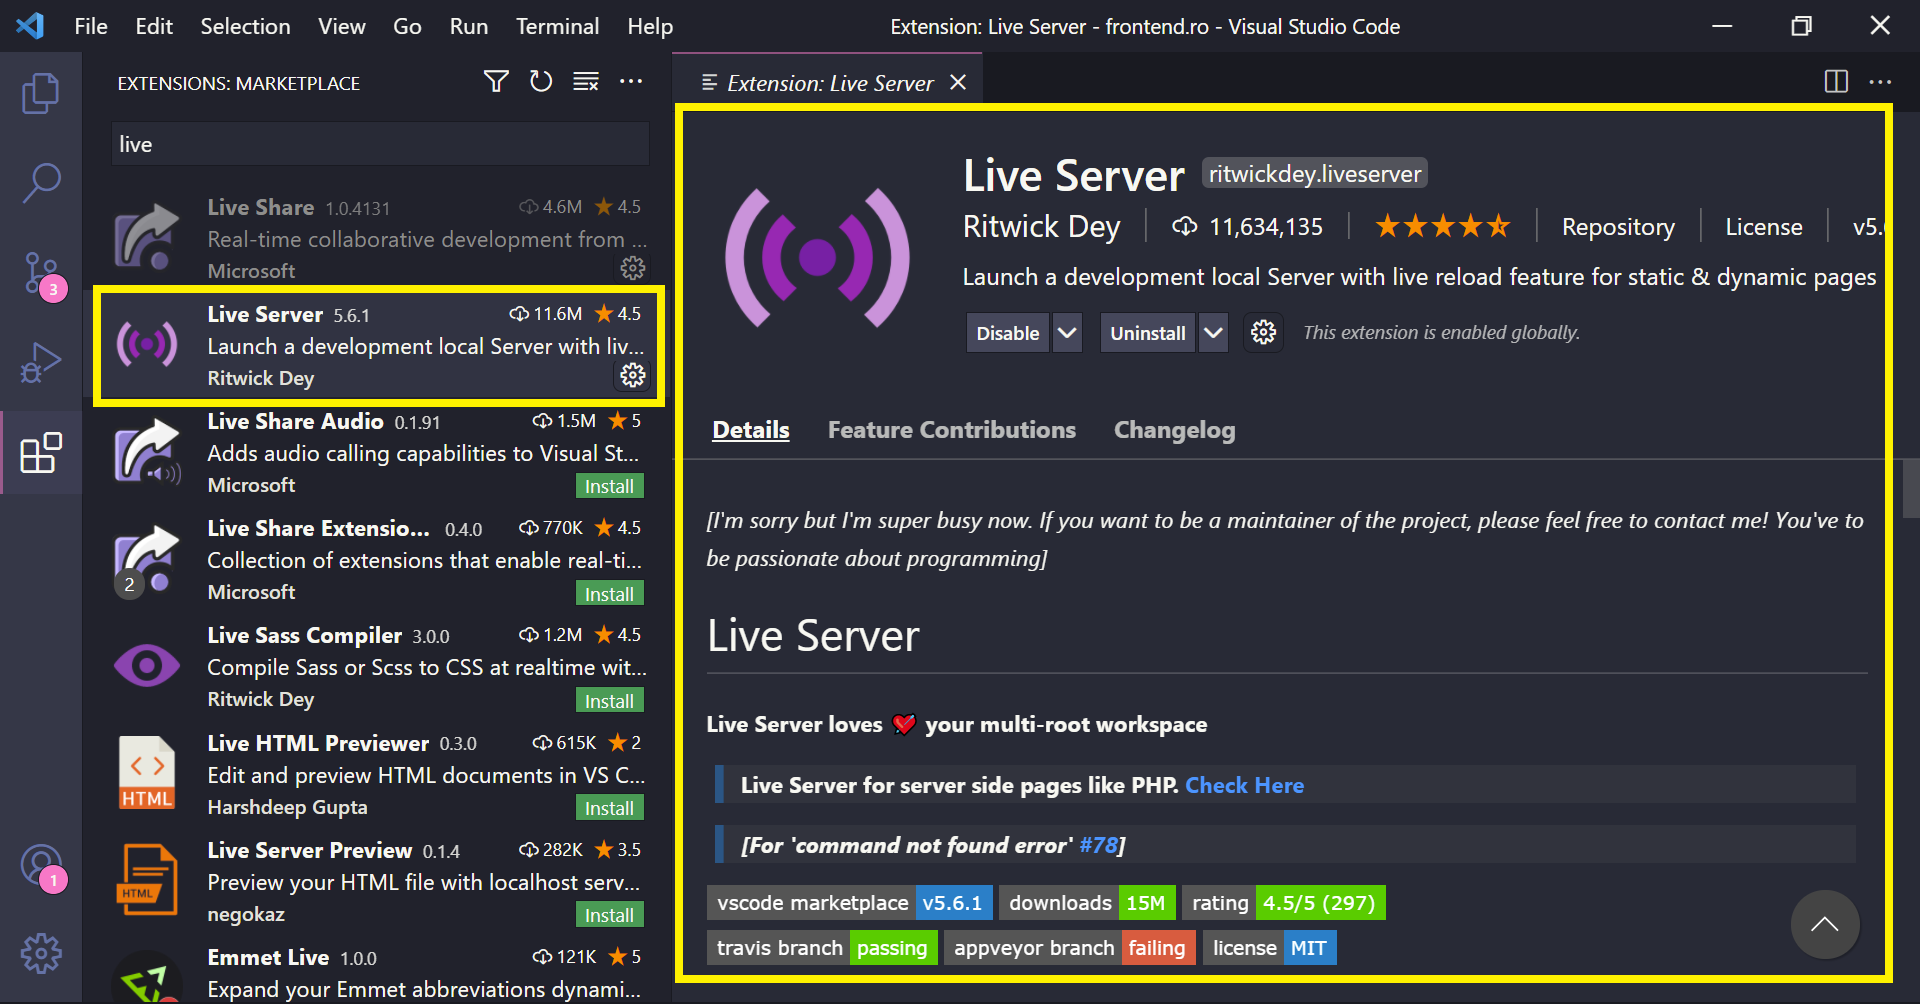Click the Disable button
The width and height of the screenshot is (1920, 1004).
tap(1007, 333)
